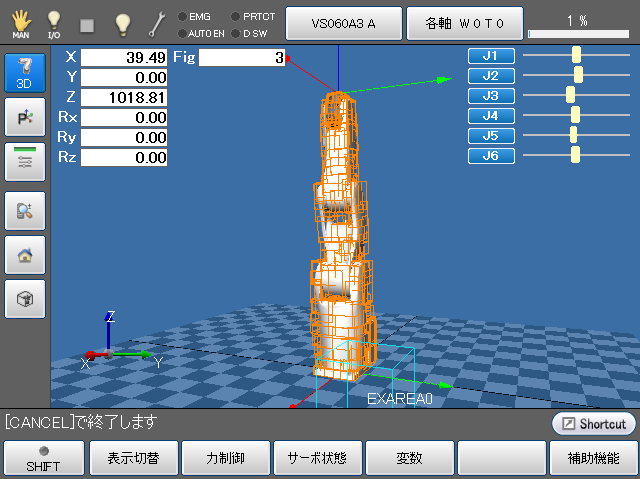The width and height of the screenshot is (640, 479).
Task: Expand the Shortcut panel
Action: (x=593, y=424)
